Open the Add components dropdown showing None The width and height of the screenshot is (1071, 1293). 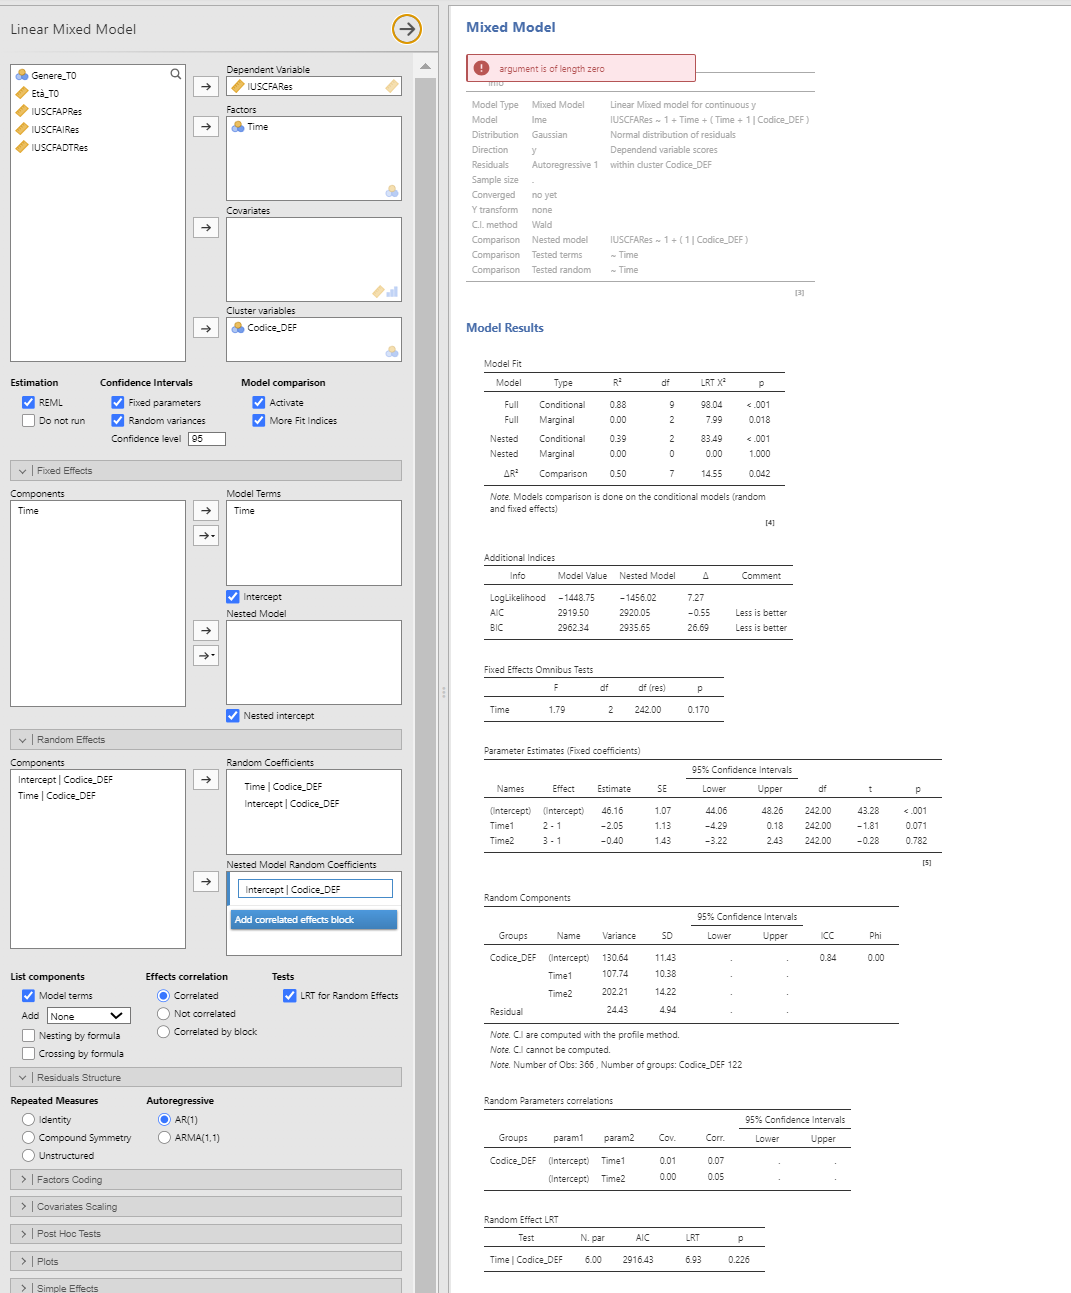pyautogui.click(x=88, y=1015)
